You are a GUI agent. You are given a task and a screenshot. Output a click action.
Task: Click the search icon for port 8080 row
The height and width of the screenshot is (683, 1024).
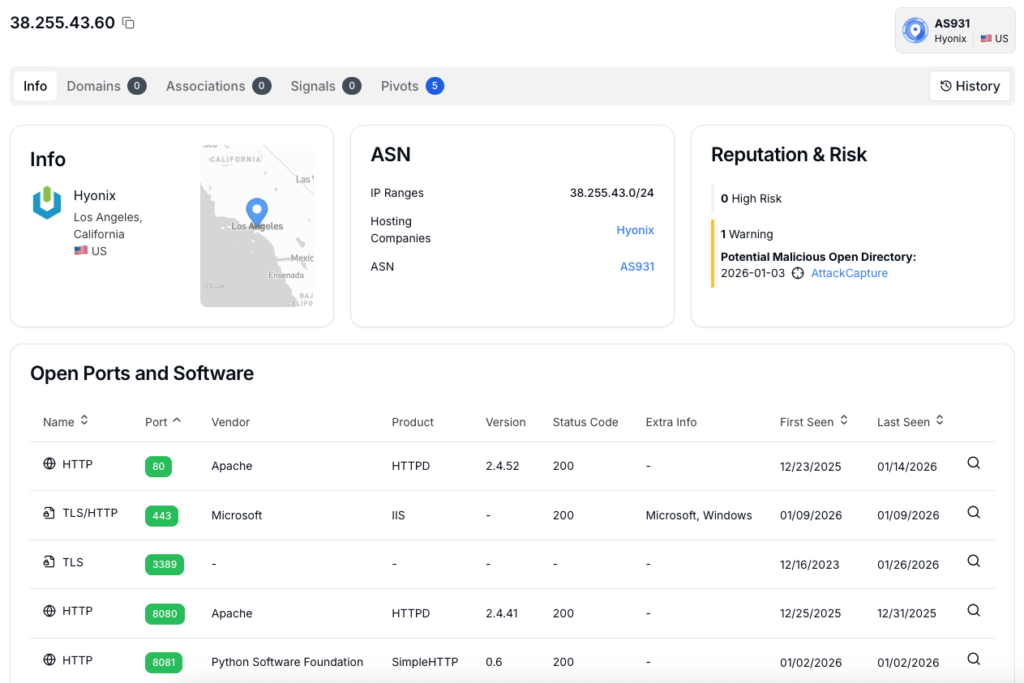(973, 611)
